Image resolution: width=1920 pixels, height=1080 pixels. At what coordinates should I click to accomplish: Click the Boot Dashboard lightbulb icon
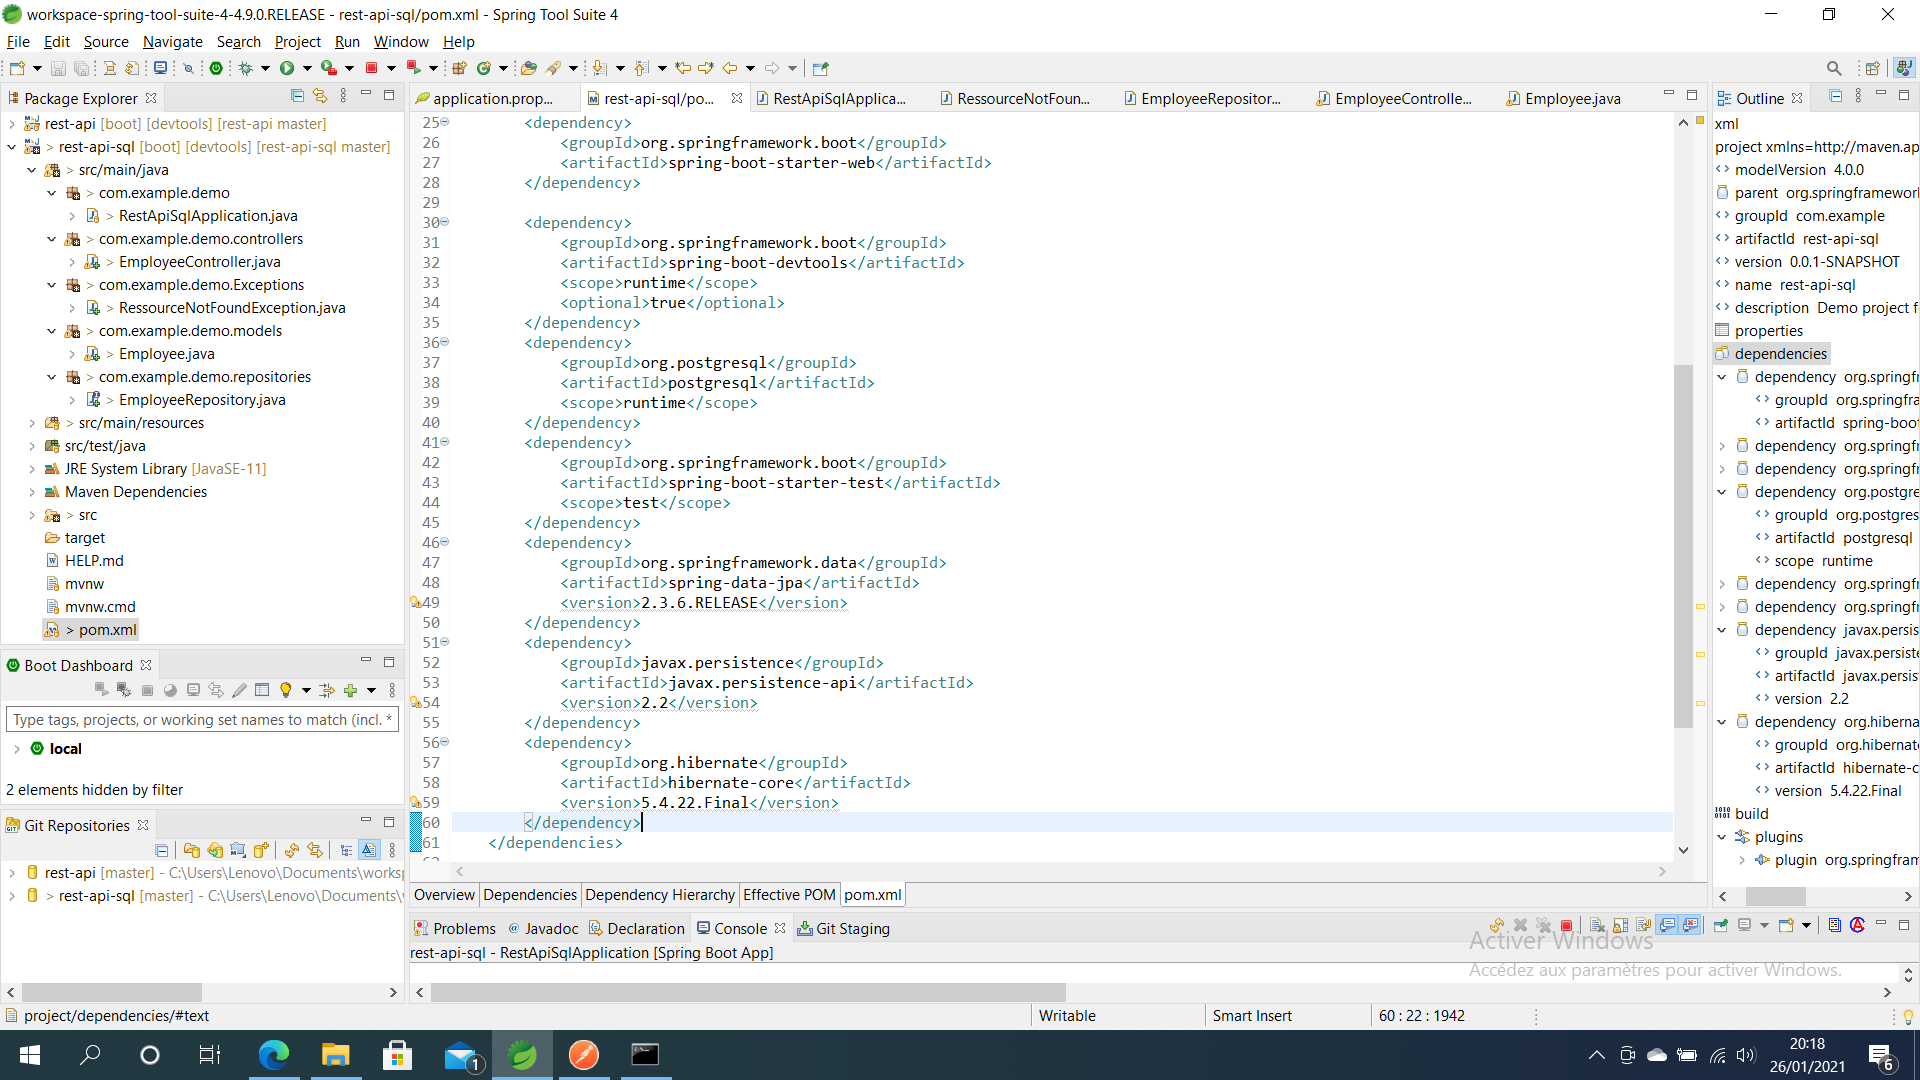click(286, 690)
